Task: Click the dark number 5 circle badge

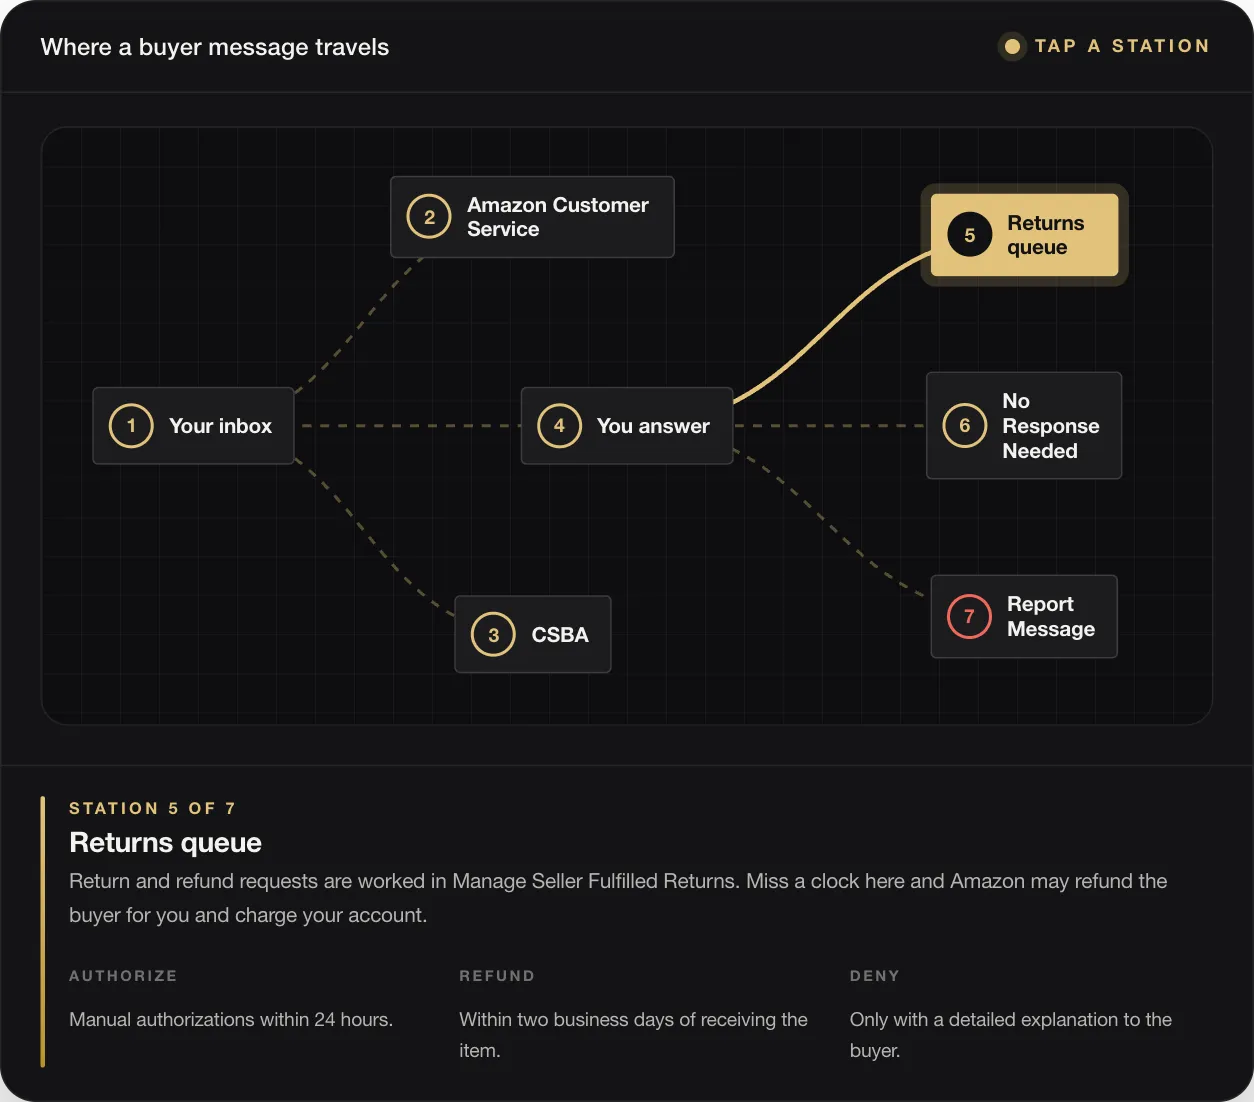Action: pos(969,235)
